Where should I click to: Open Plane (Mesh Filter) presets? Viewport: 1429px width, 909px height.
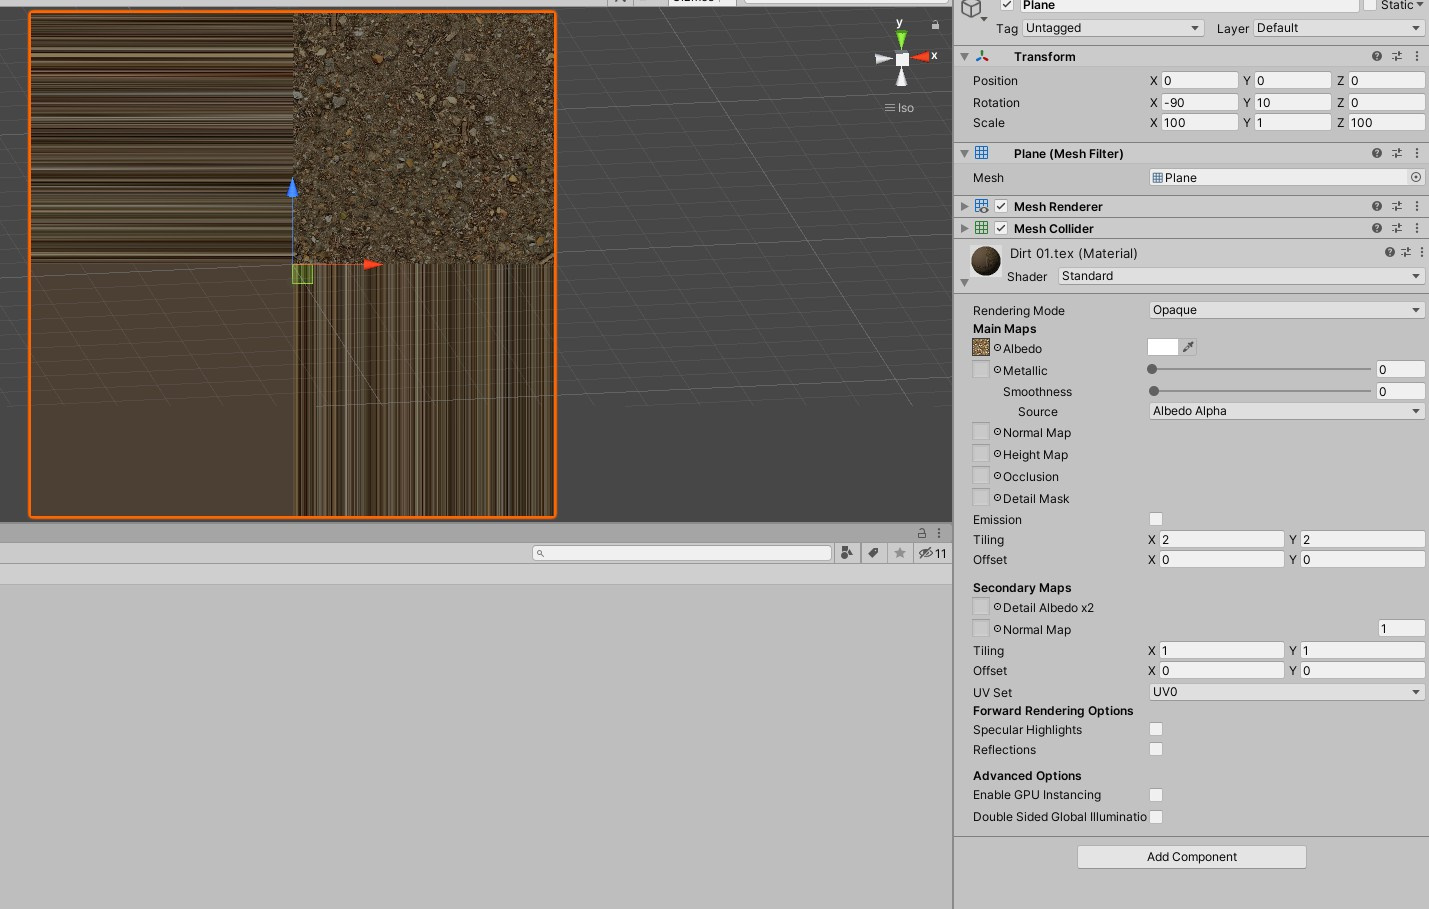click(x=1397, y=154)
